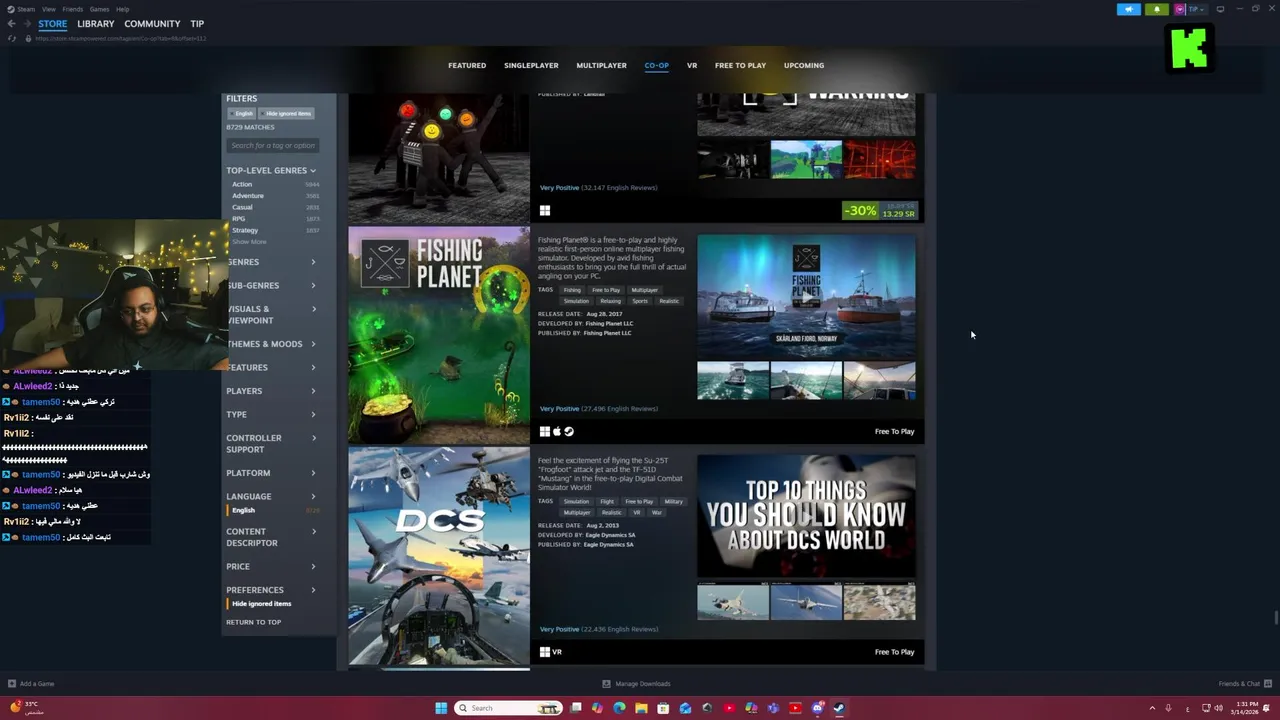Image resolution: width=1280 pixels, height=720 pixels.
Task: Expand the Players filter section
Action: tap(271, 391)
